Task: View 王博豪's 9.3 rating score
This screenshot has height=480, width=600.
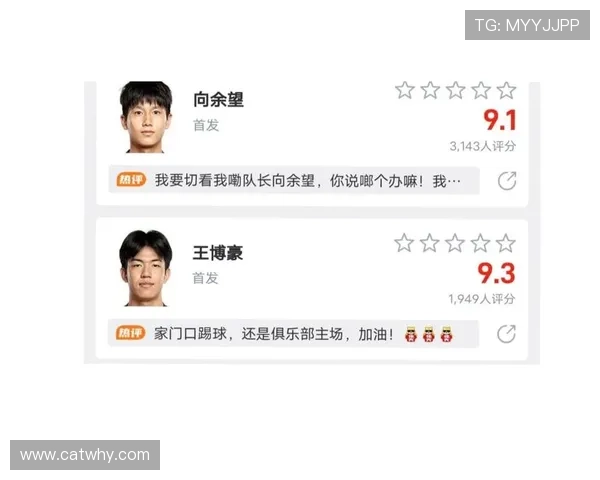Action: (x=496, y=273)
